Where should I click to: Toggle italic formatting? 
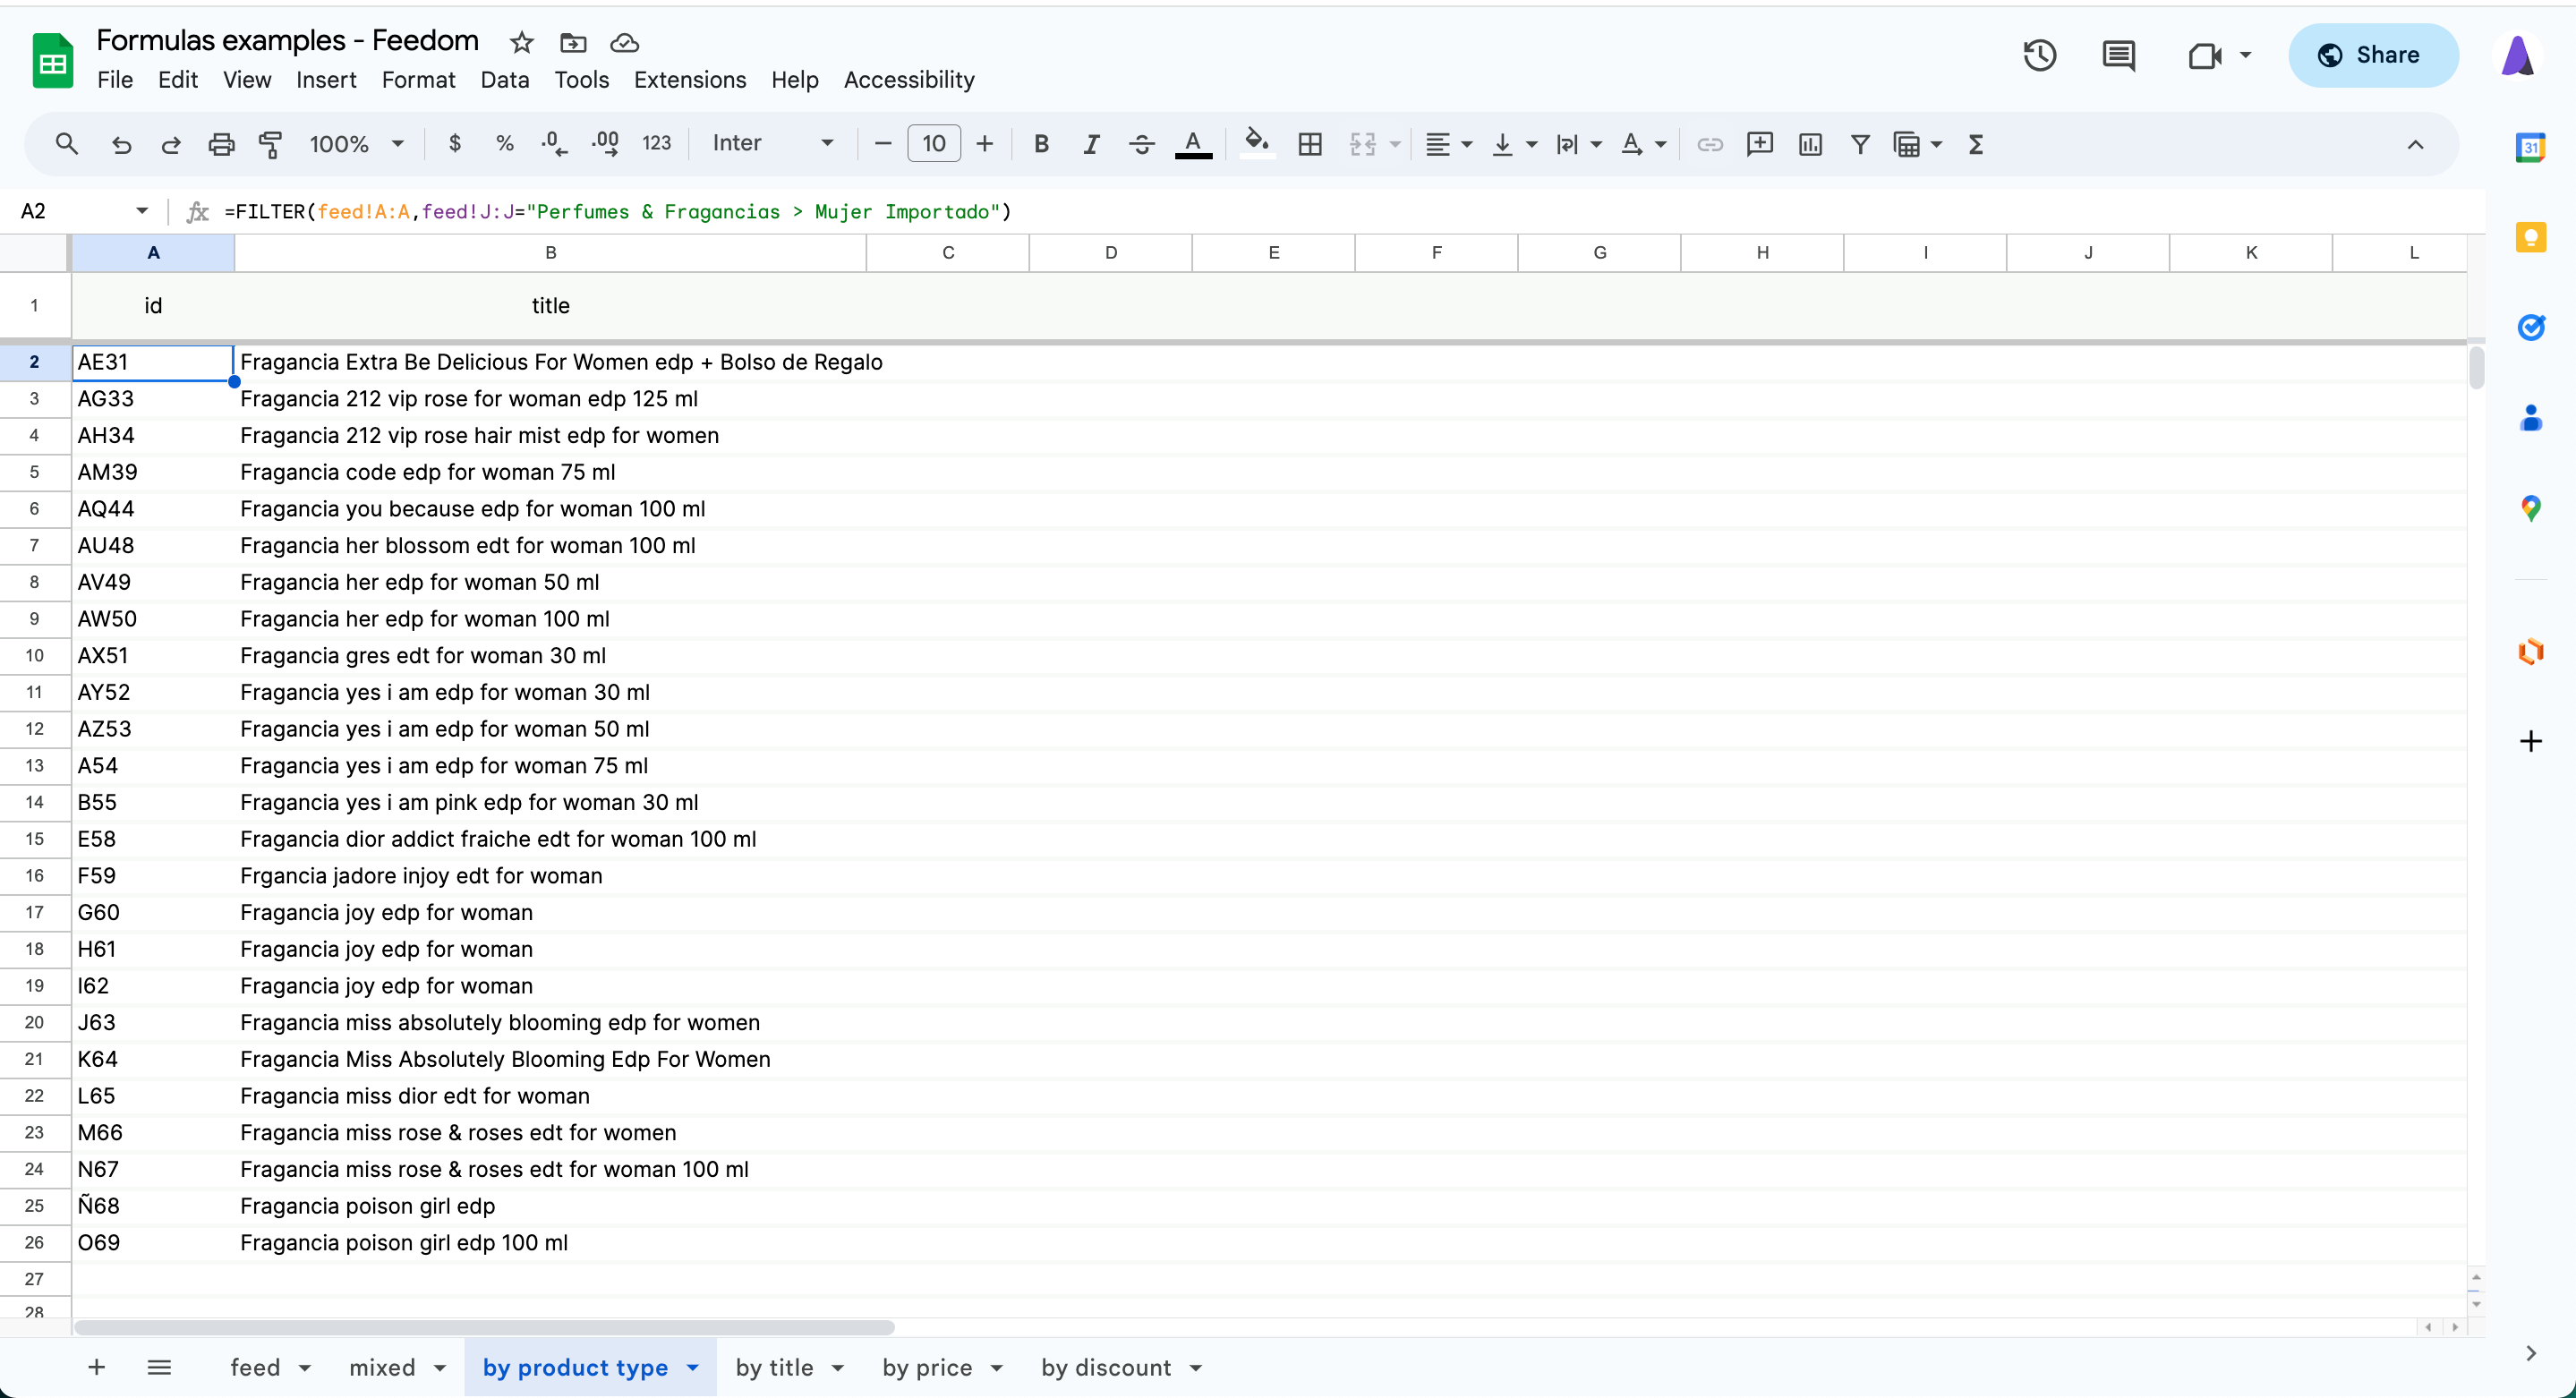point(1091,144)
